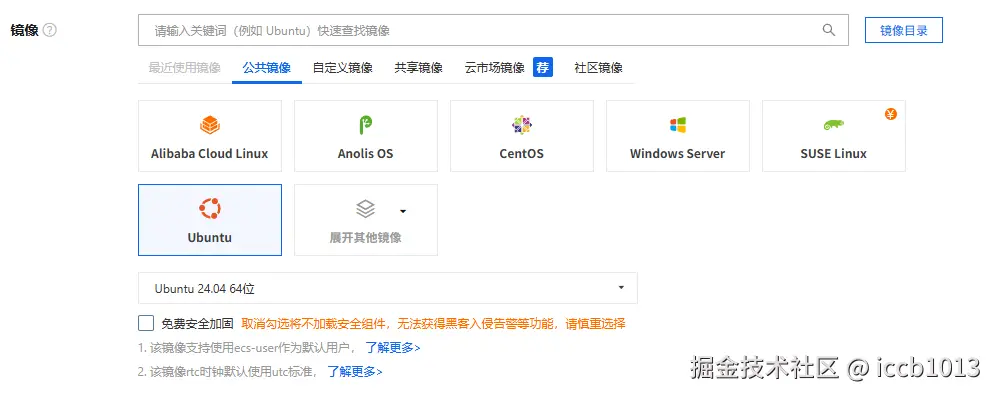Select the Anolis OS image card
995x396 pixels.
pyautogui.click(x=366, y=136)
